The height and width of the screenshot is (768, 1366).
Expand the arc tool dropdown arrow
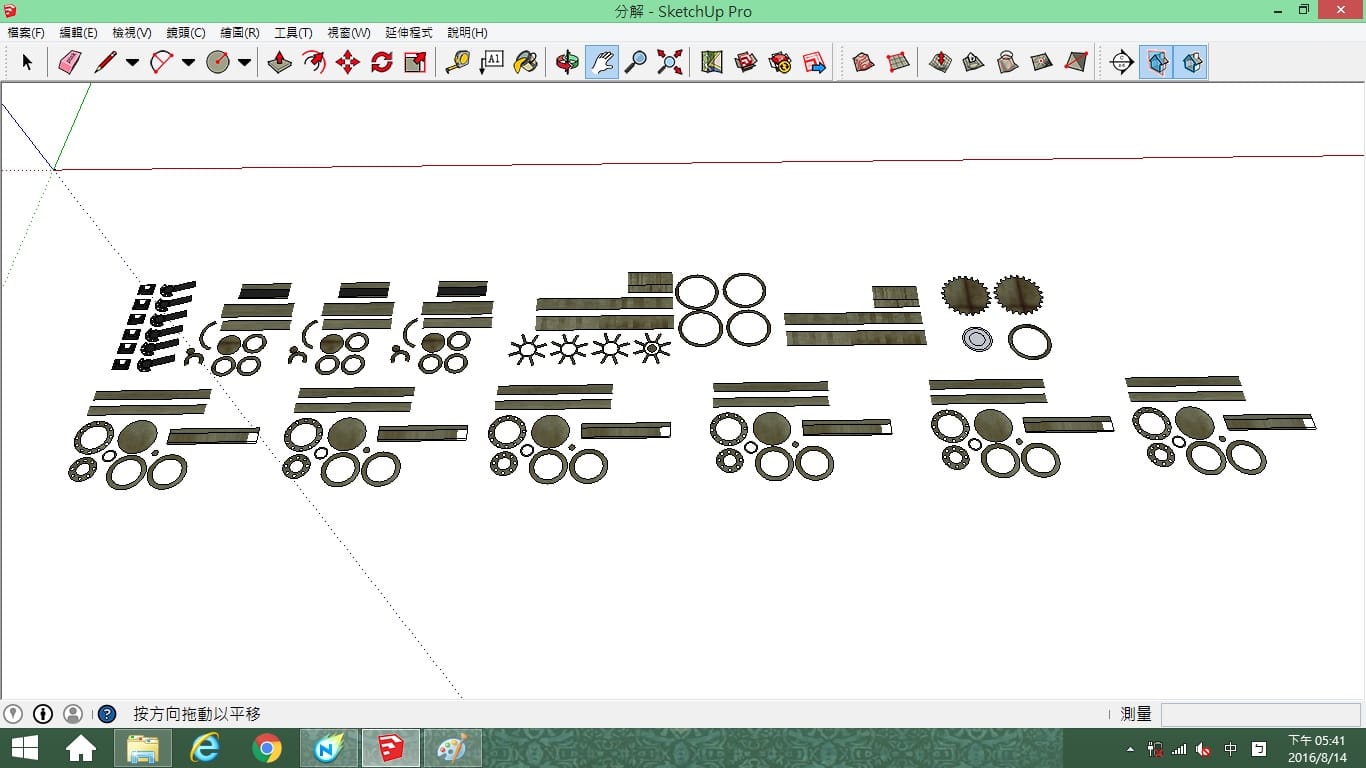(x=188, y=62)
